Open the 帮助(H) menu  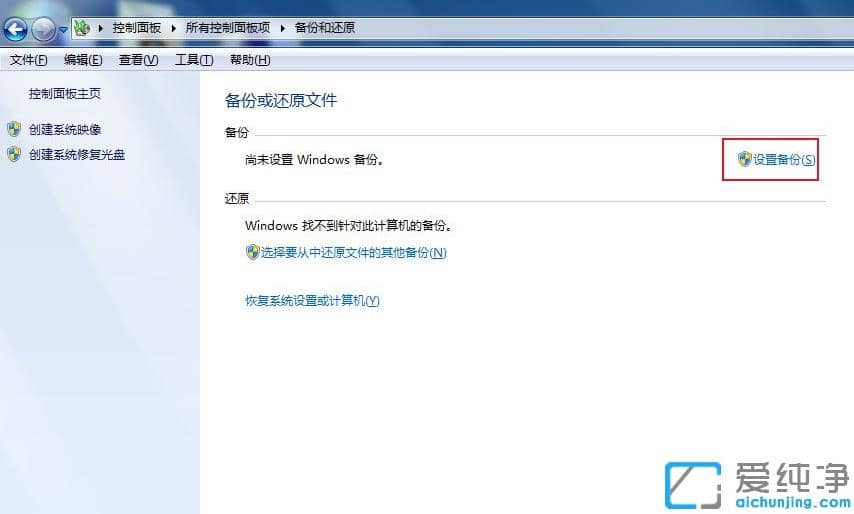click(x=250, y=60)
